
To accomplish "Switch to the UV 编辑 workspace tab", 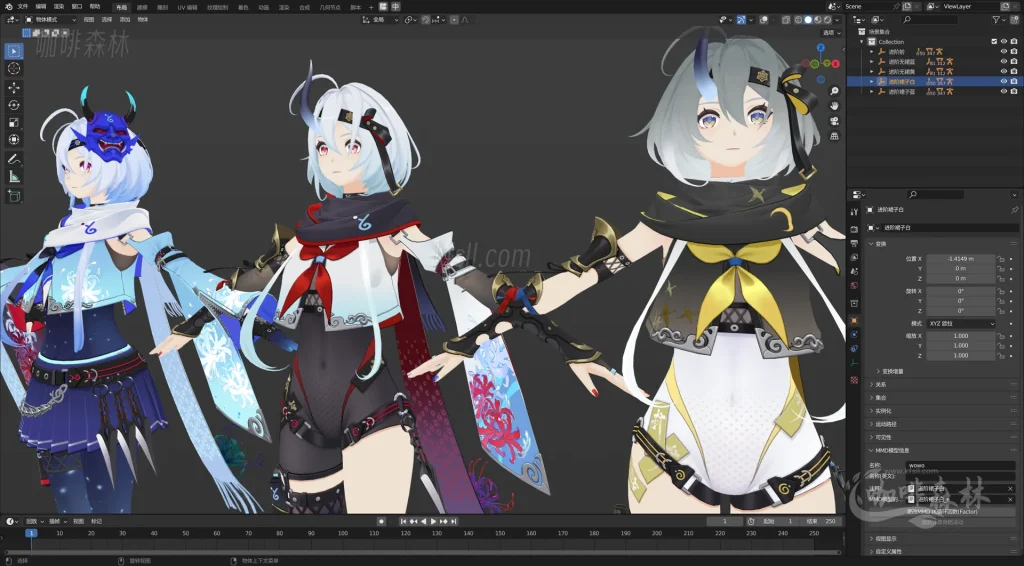I will click(x=187, y=7).
